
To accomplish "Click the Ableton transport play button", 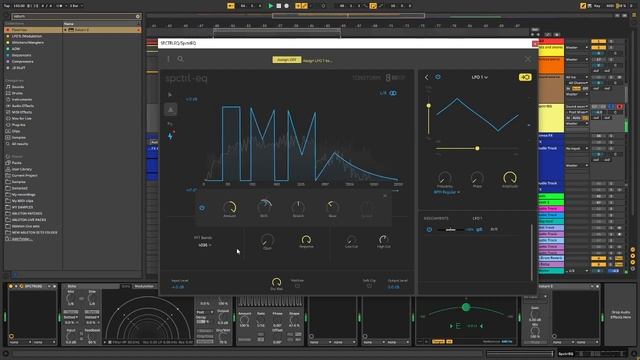I will coord(271,6).
